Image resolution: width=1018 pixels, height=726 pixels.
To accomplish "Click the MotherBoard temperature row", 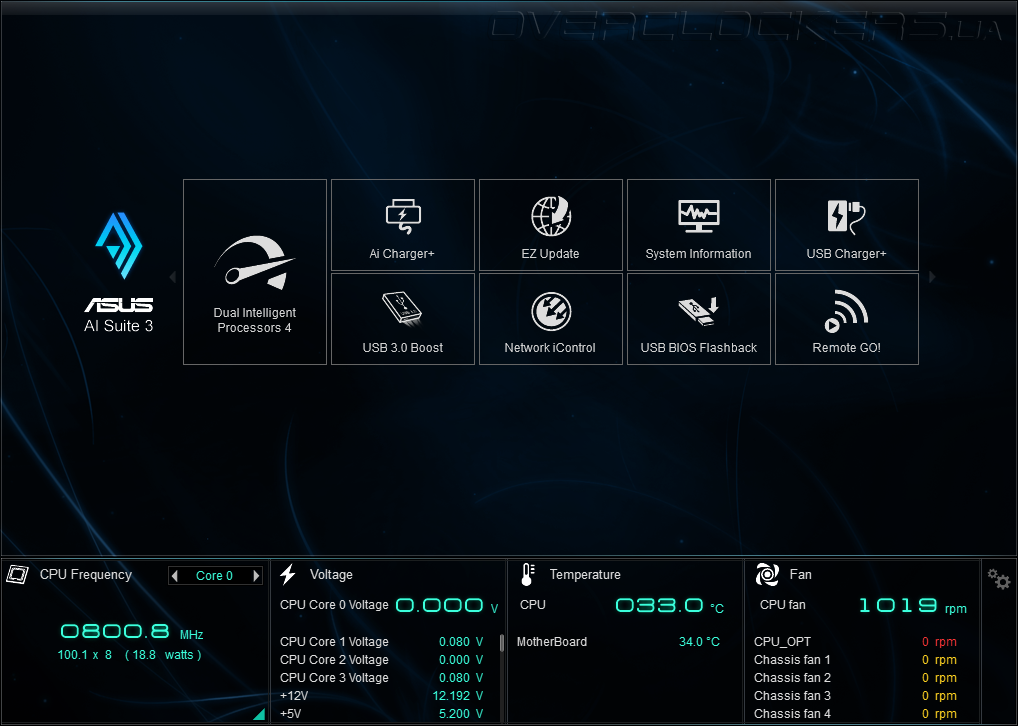I will point(618,642).
